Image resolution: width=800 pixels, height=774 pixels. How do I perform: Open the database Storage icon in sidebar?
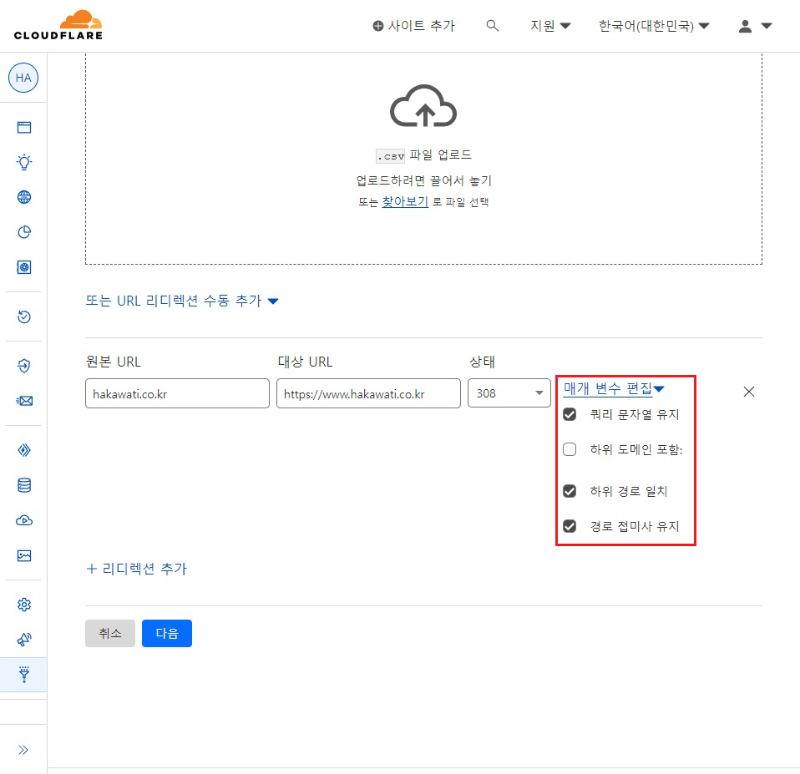pyautogui.click(x=23, y=484)
